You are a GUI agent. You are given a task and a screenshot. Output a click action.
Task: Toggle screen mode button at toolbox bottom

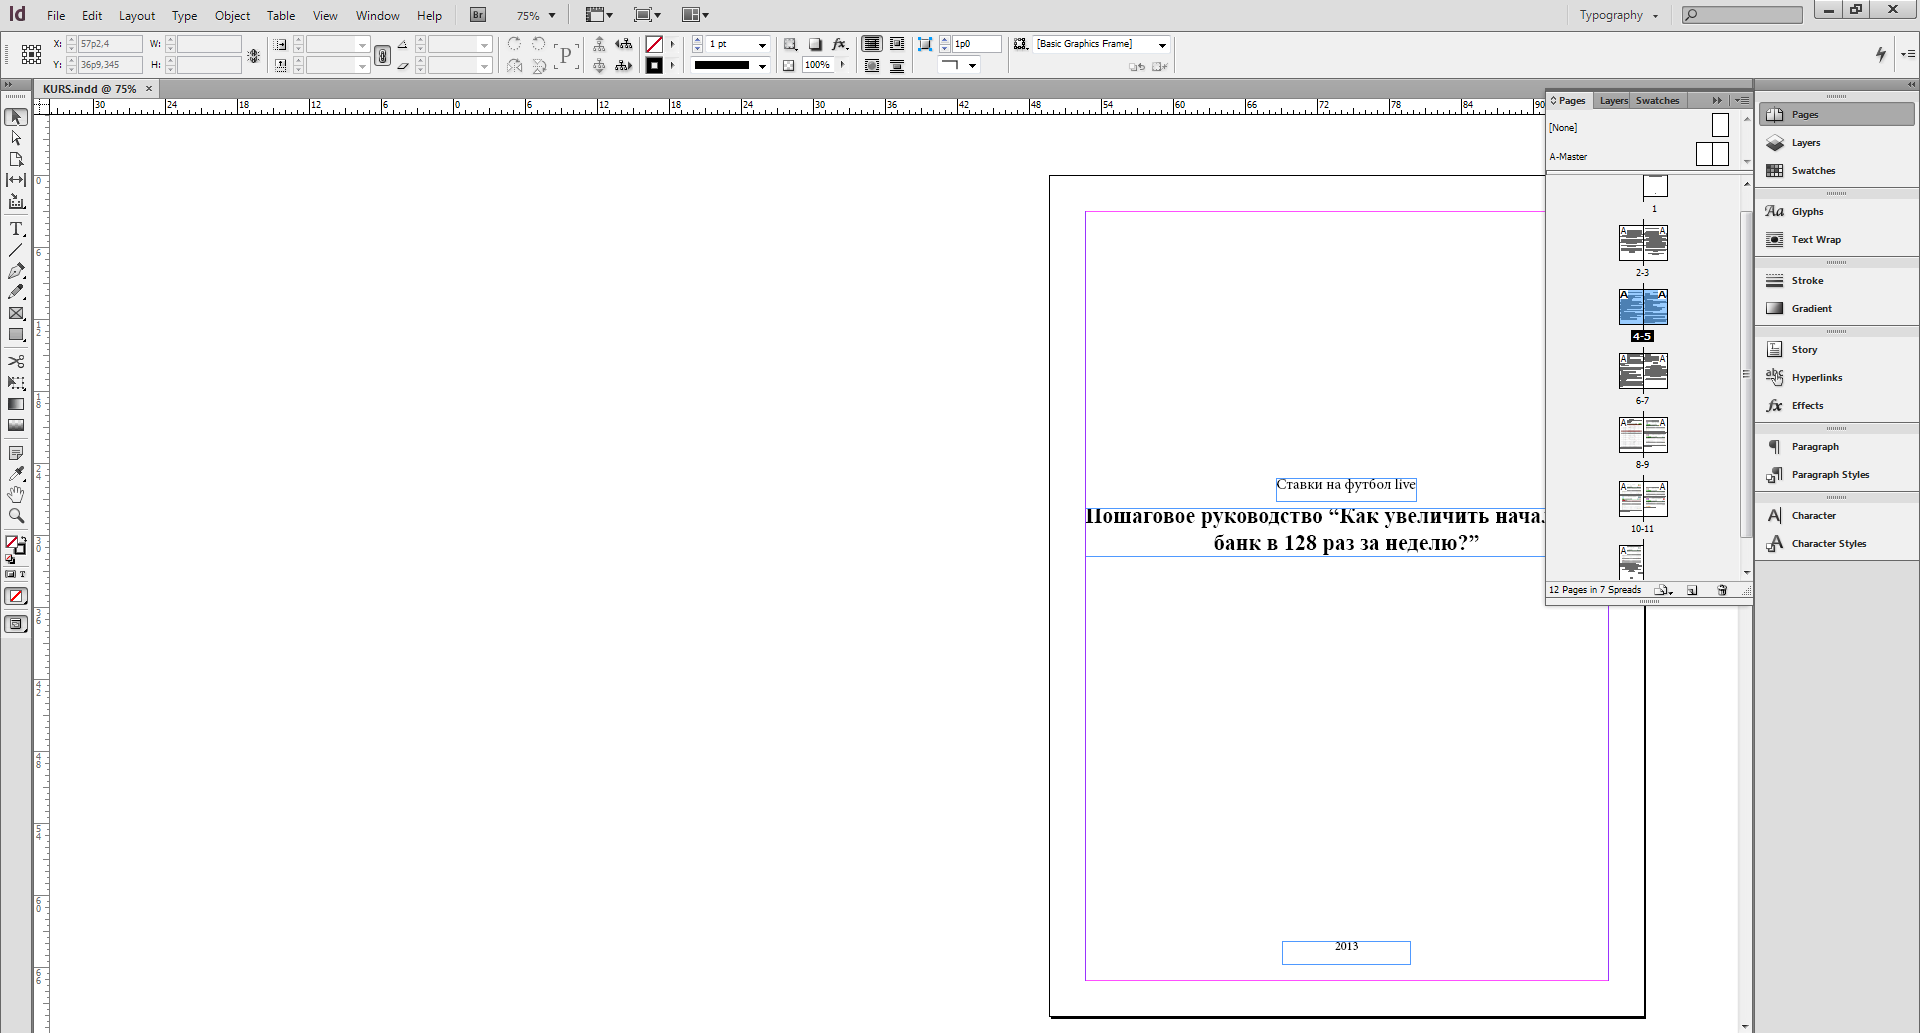coord(16,624)
